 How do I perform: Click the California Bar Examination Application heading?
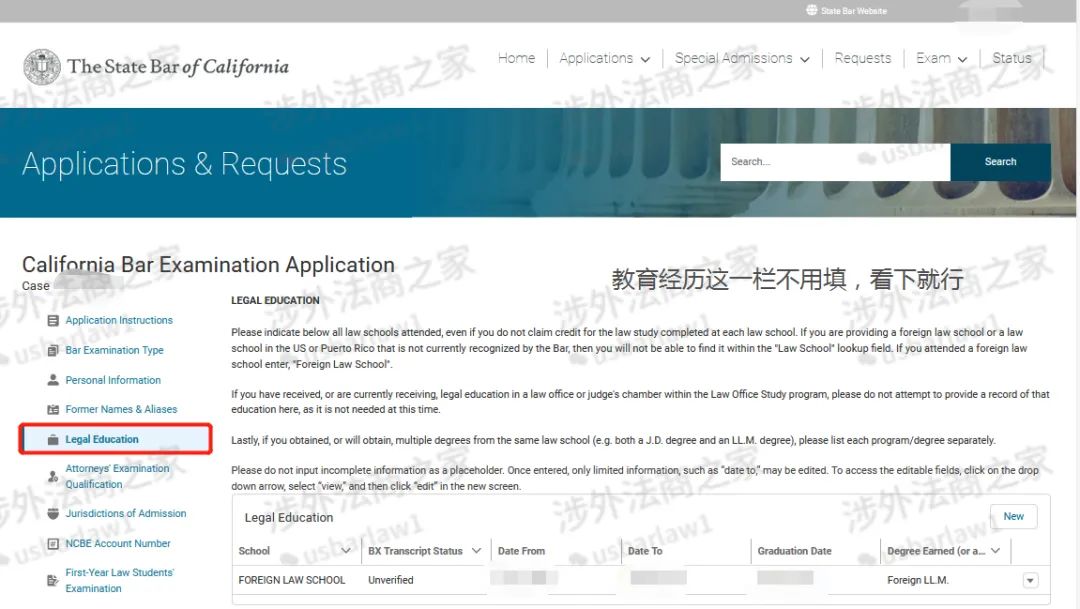pyautogui.click(x=208, y=265)
